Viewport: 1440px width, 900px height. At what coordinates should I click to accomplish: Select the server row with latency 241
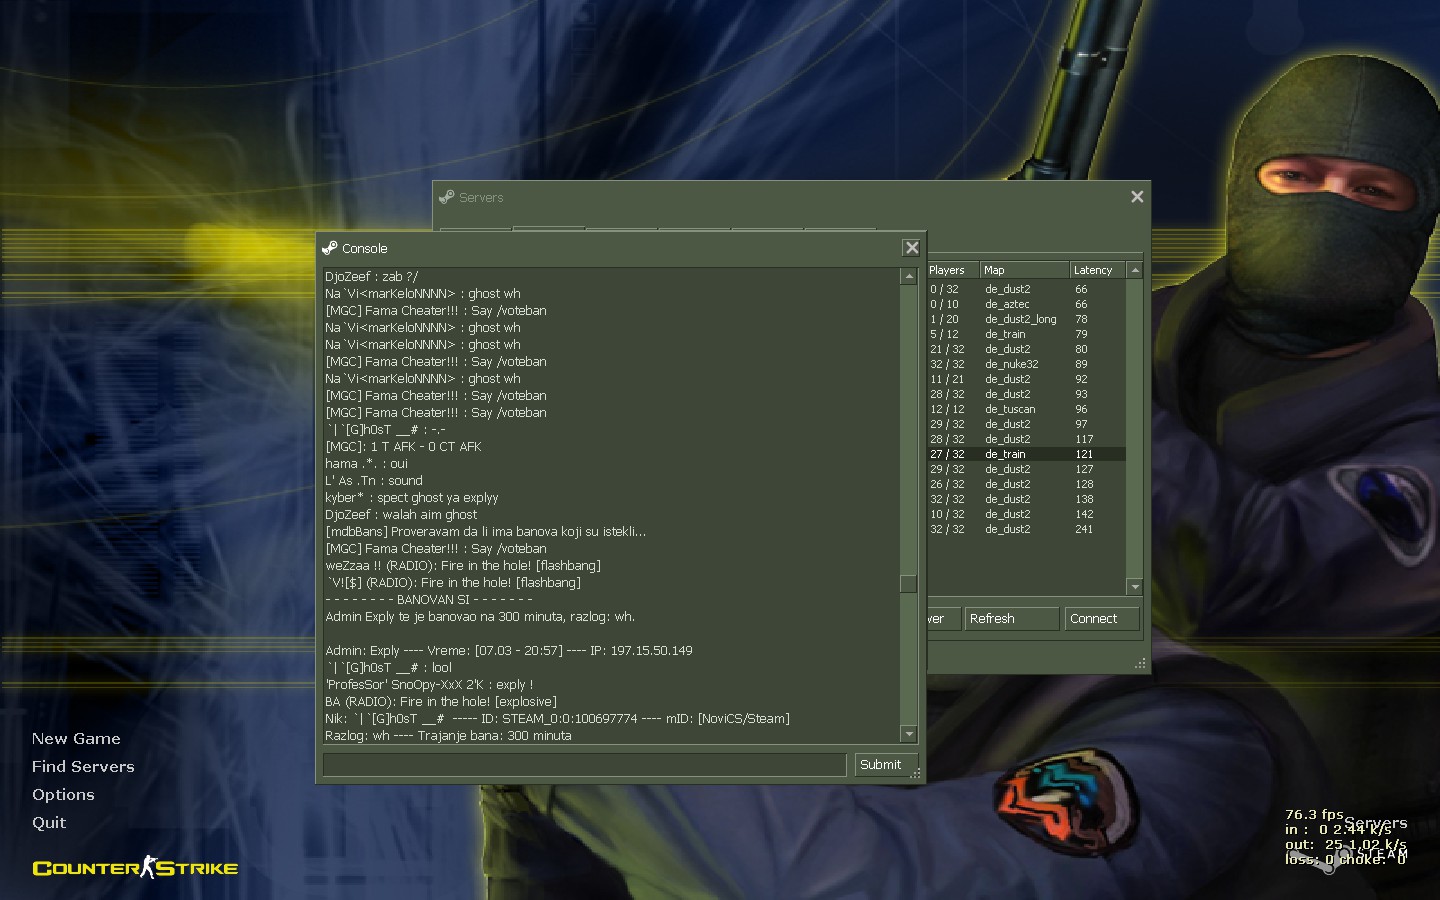coord(1026,529)
